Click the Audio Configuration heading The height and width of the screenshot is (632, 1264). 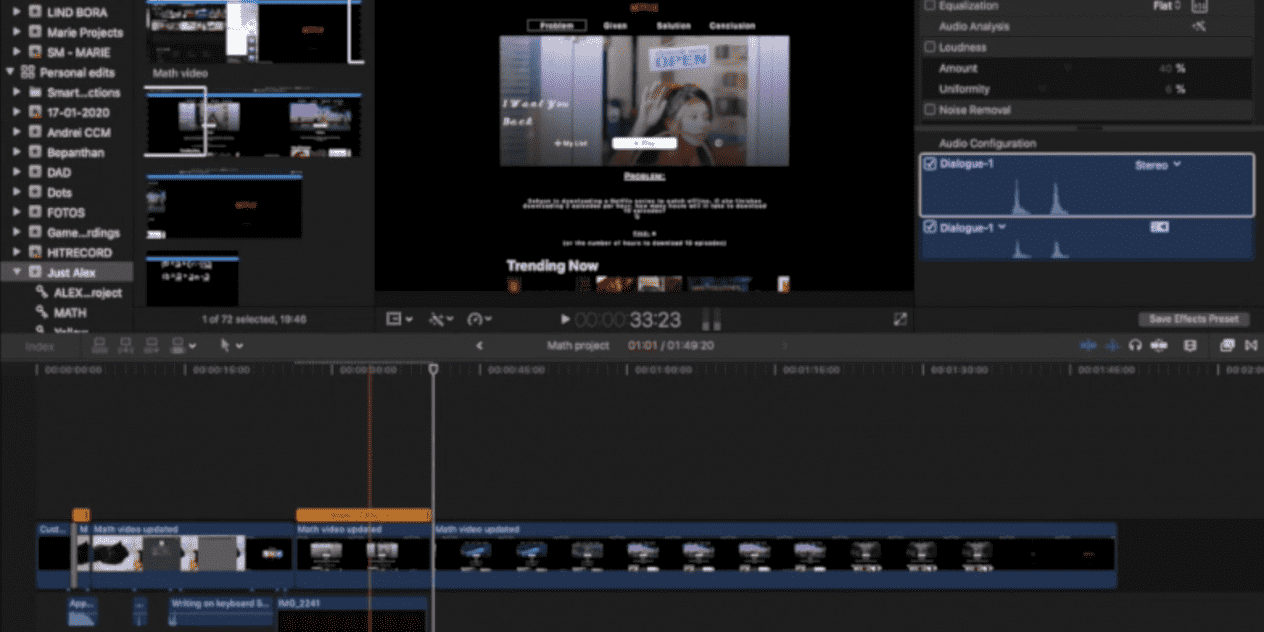pyautogui.click(x=987, y=143)
